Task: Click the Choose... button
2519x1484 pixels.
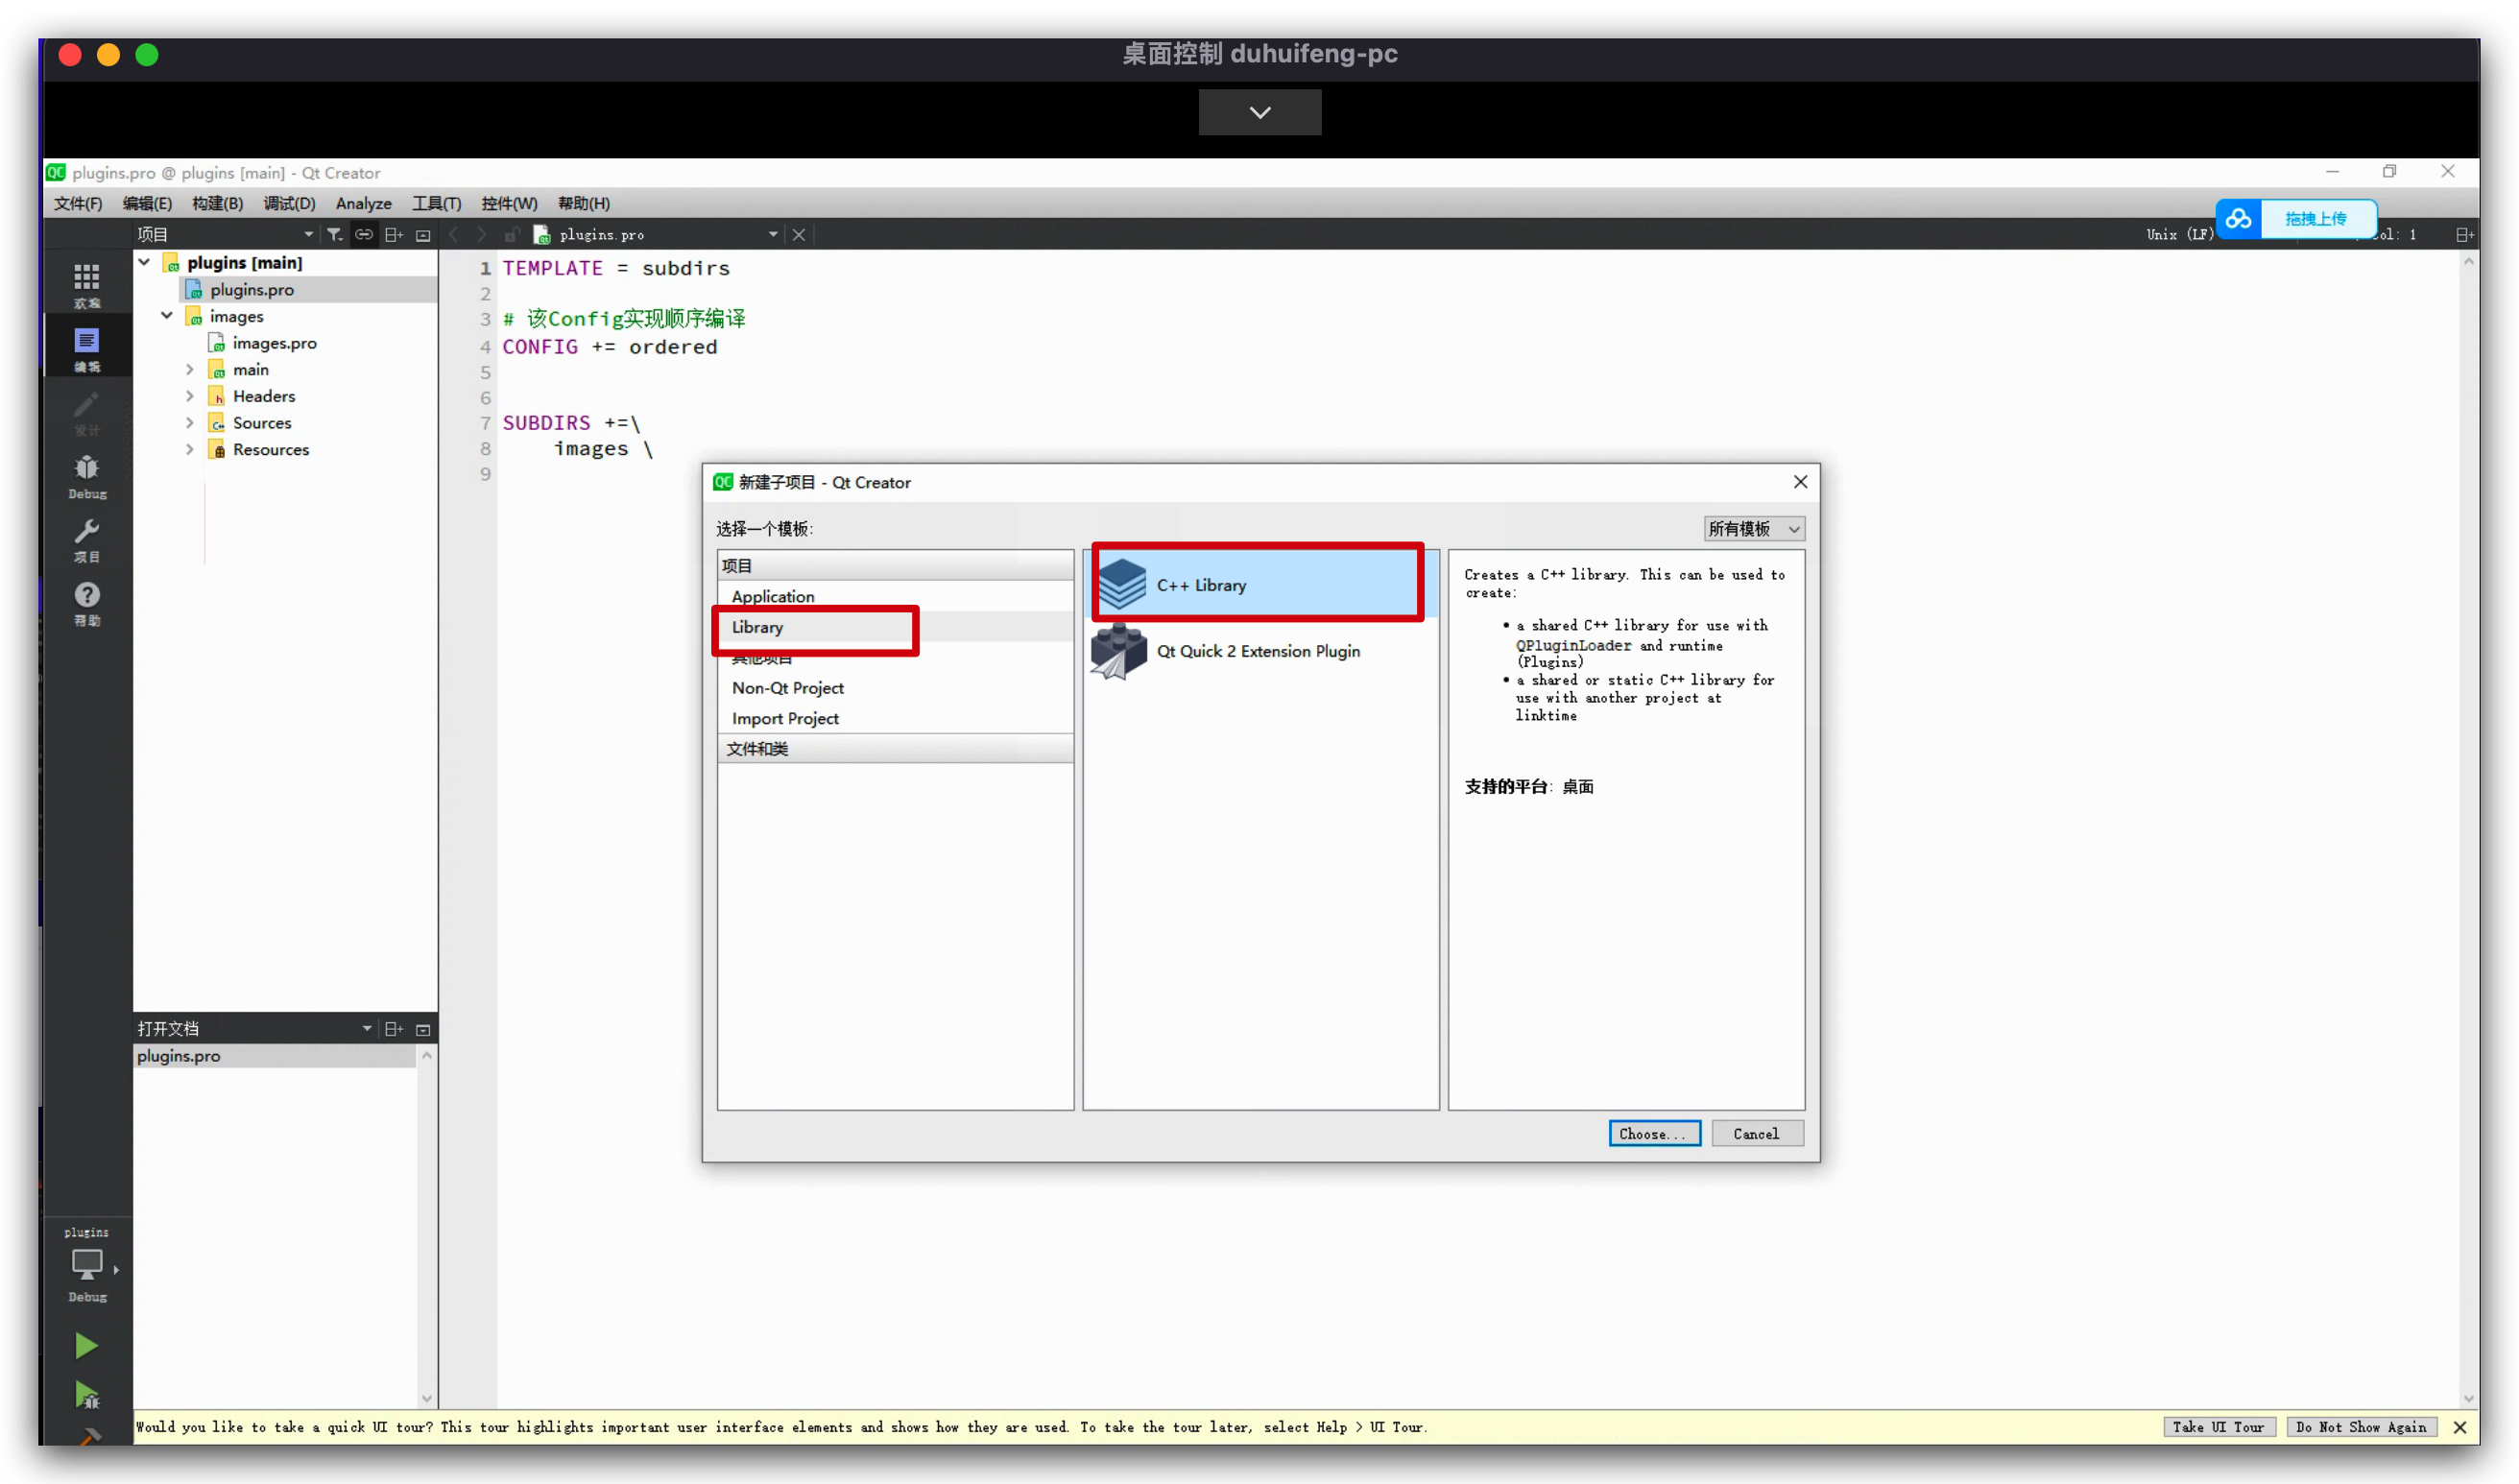Action: [x=1654, y=1134]
